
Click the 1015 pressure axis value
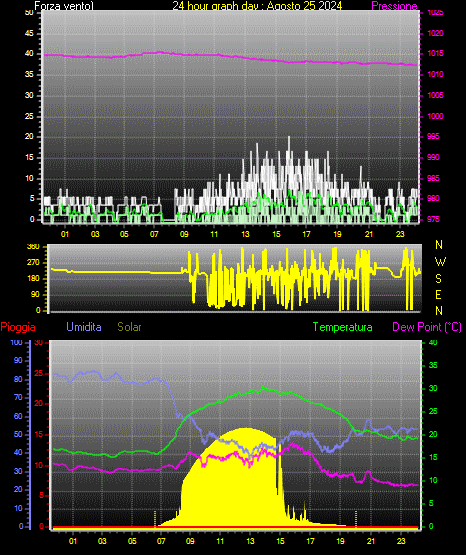pyautogui.click(x=435, y=53)
